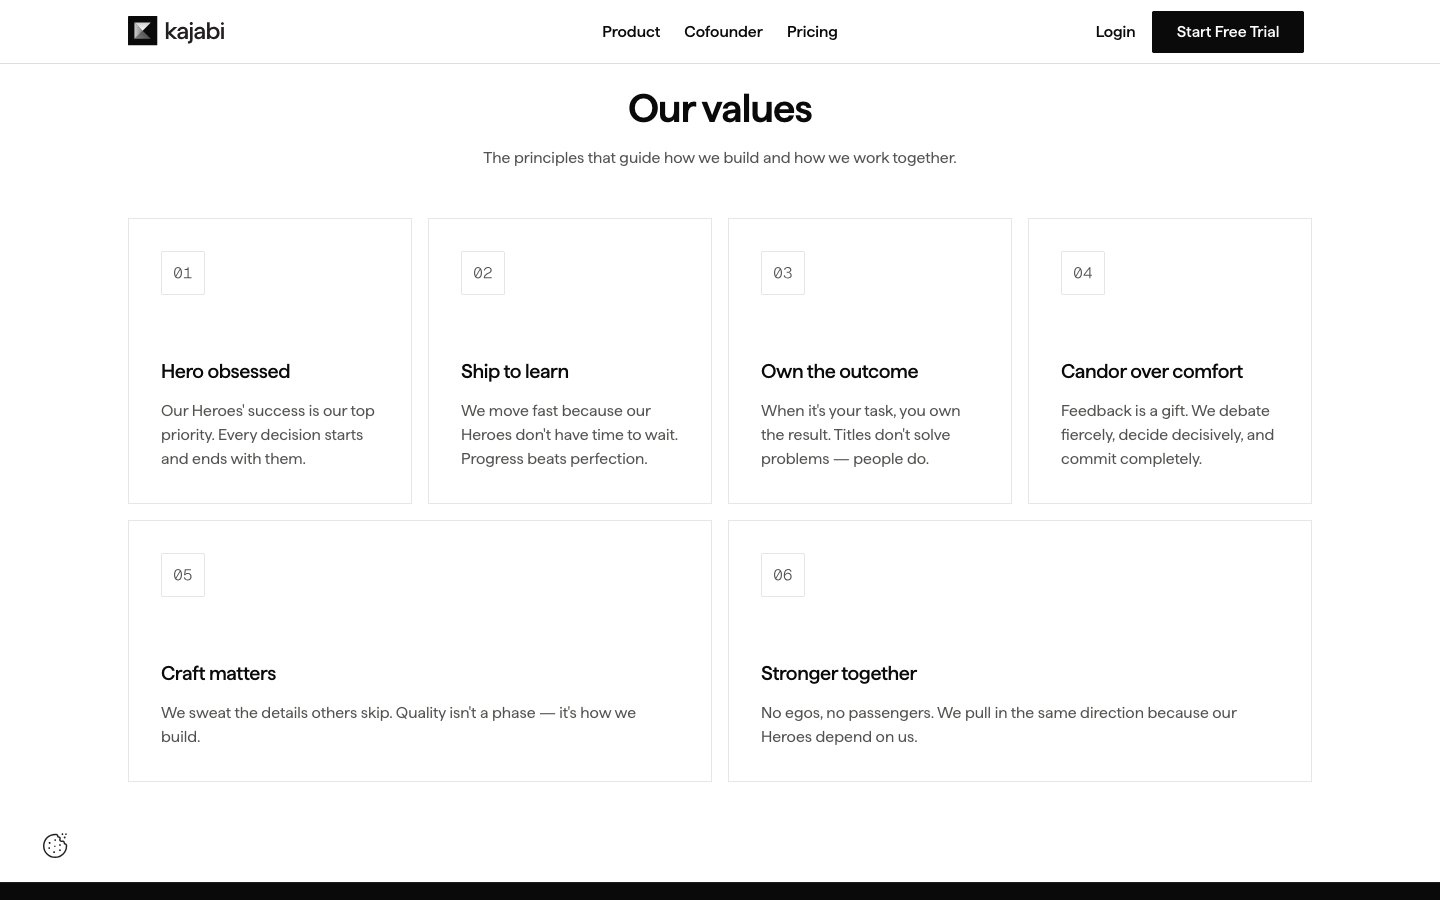Screen dimensions: 1440x900
Task: Go to the Cofounder nav item
Action: pos(723,32)
